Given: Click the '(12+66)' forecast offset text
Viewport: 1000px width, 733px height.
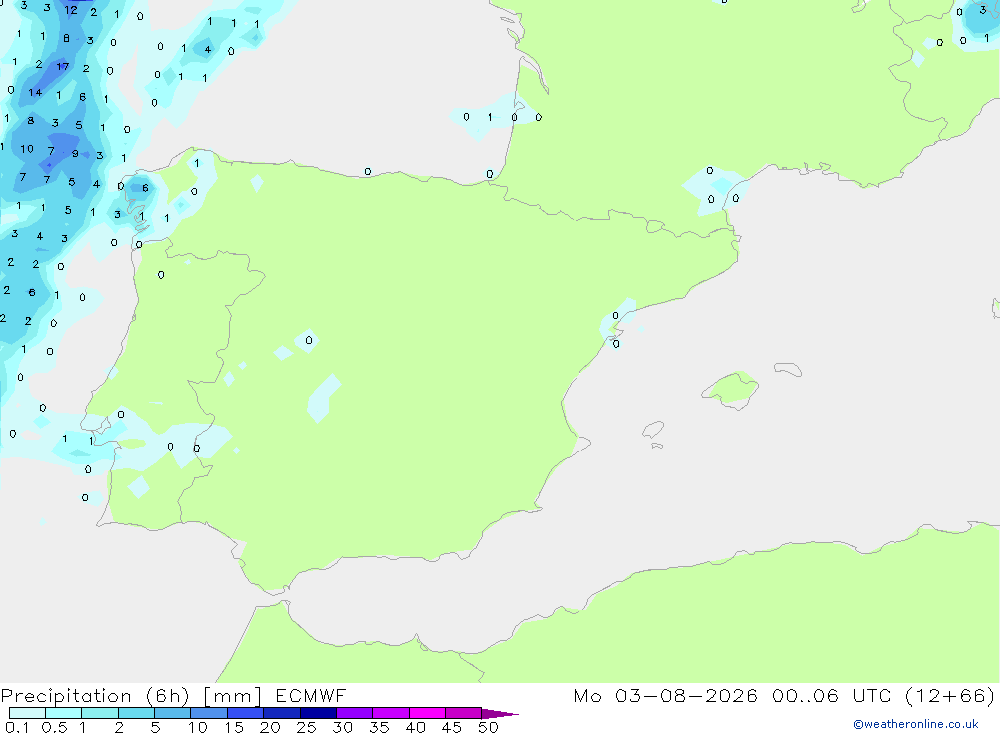Looking at the screenshot, I should (x=950, y=696).
